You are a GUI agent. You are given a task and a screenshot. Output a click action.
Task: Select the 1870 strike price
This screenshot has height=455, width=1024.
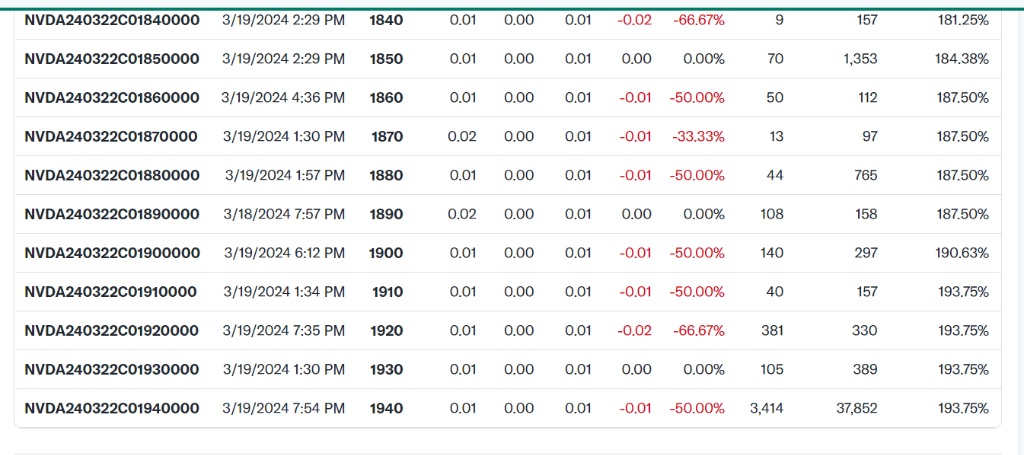pos(387,137)
